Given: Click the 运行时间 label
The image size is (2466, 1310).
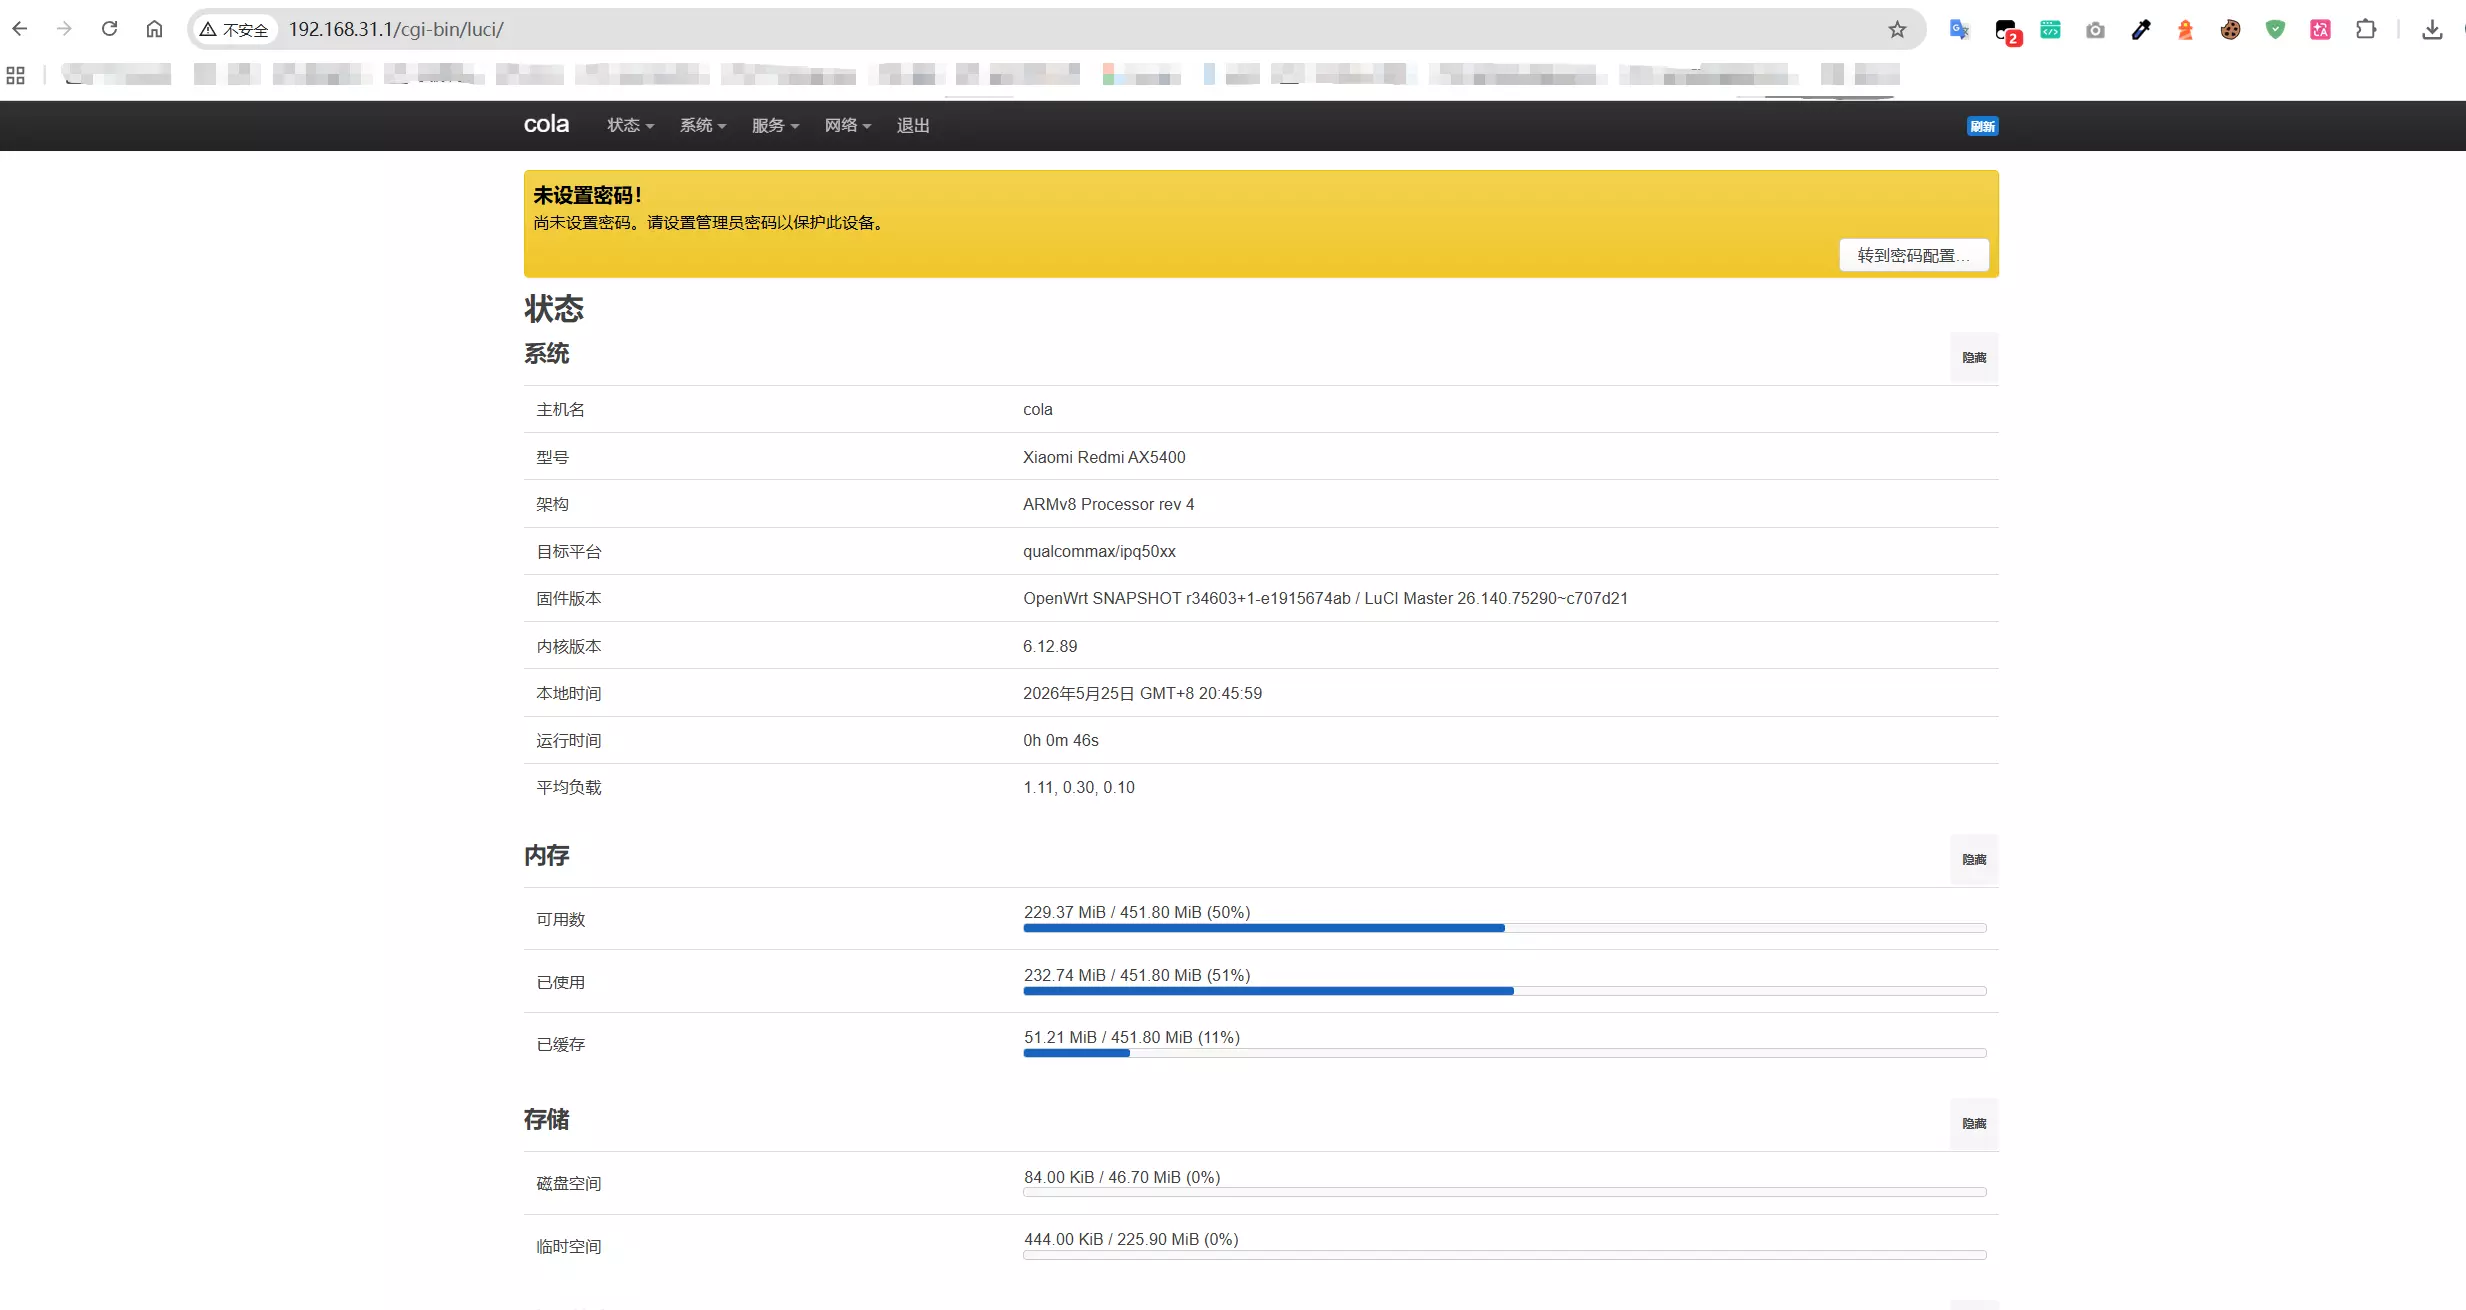Looking at the screenshot, I should click(569, 740).
